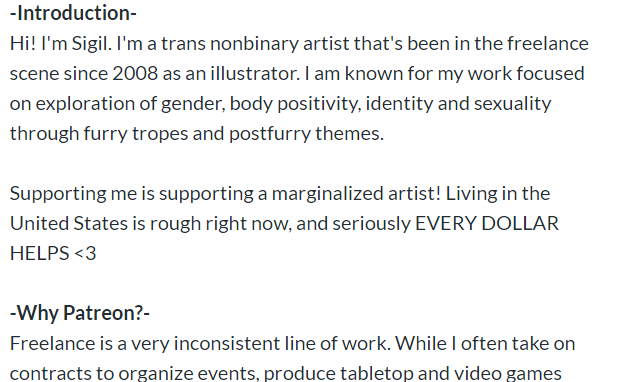
Task: Click the HELPS <3 text
Action: 53,253
